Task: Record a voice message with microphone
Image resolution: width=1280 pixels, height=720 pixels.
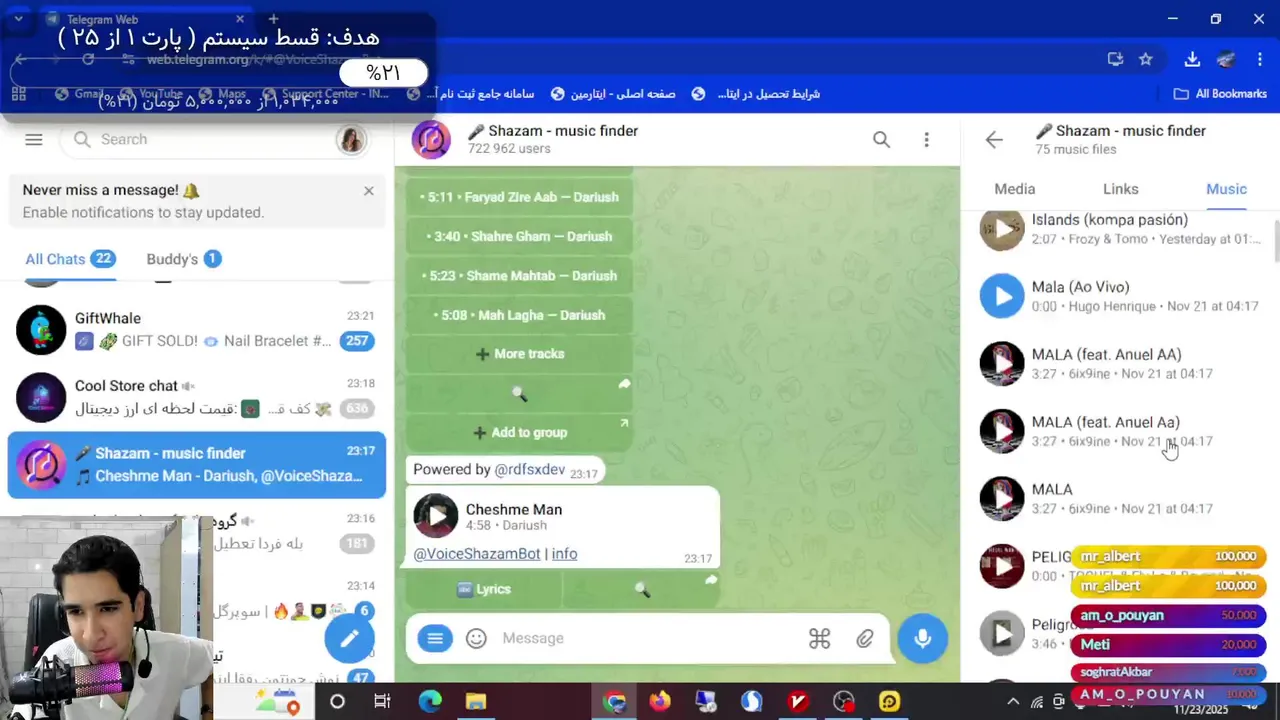Action: [x=922, y=639]
